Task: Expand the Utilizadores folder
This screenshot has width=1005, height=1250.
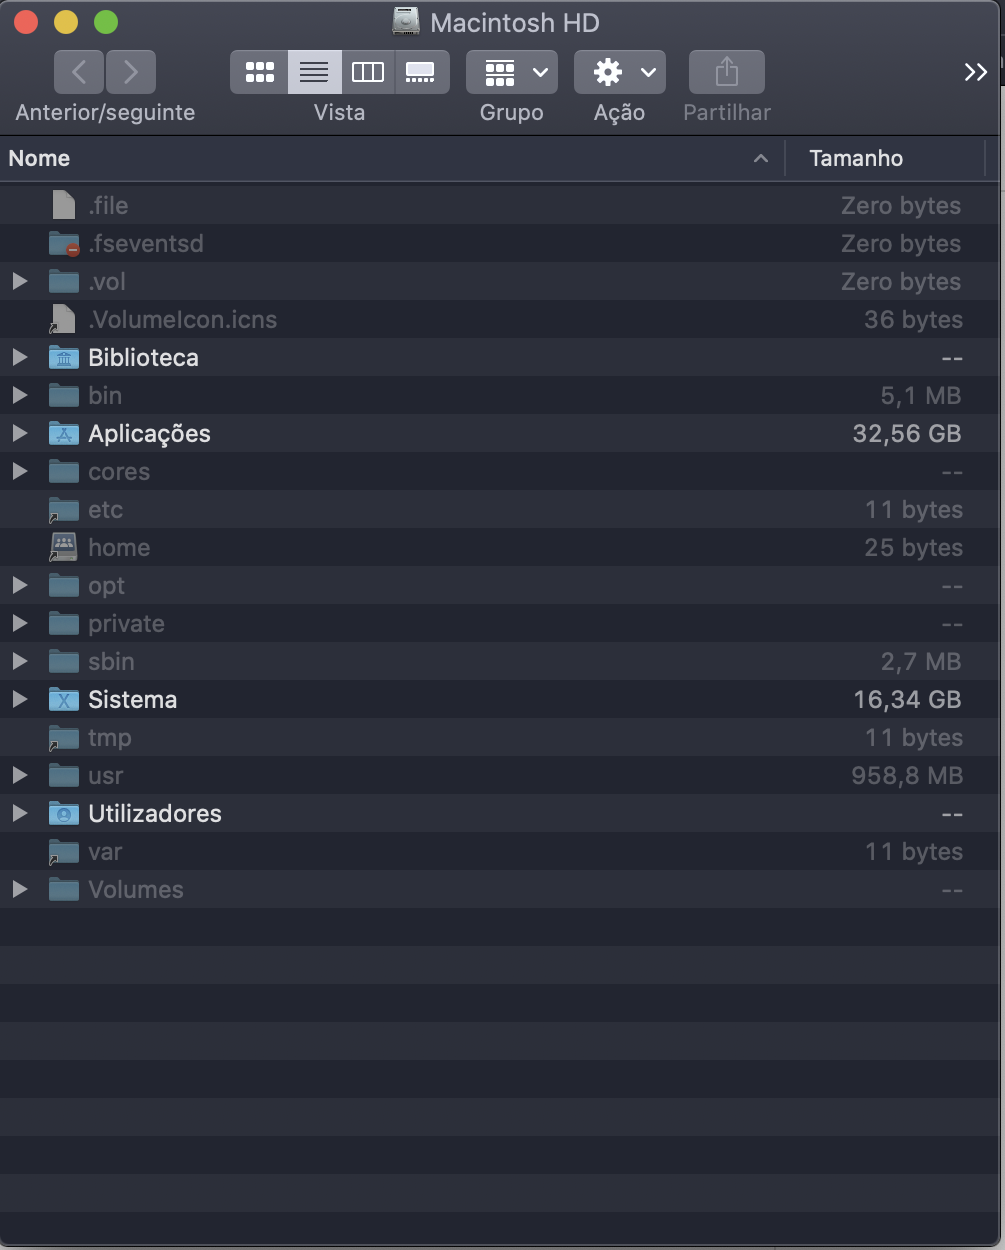Action: tap(20, 813)
